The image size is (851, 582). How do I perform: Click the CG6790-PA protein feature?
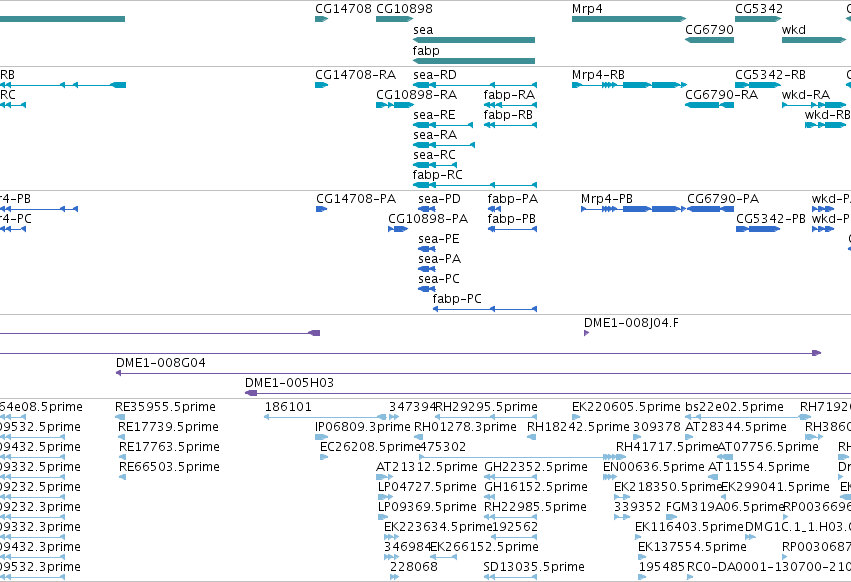pyautogui.click(x=710, y=209)
